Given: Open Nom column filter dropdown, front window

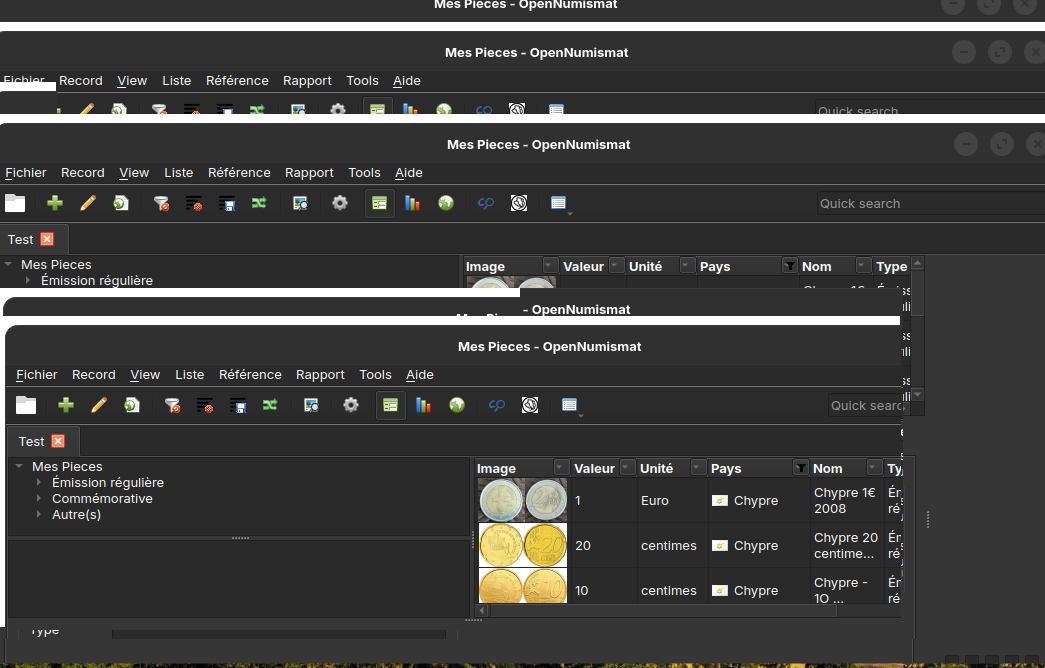Looking at the screenshot, I should [x=873, y=467].
